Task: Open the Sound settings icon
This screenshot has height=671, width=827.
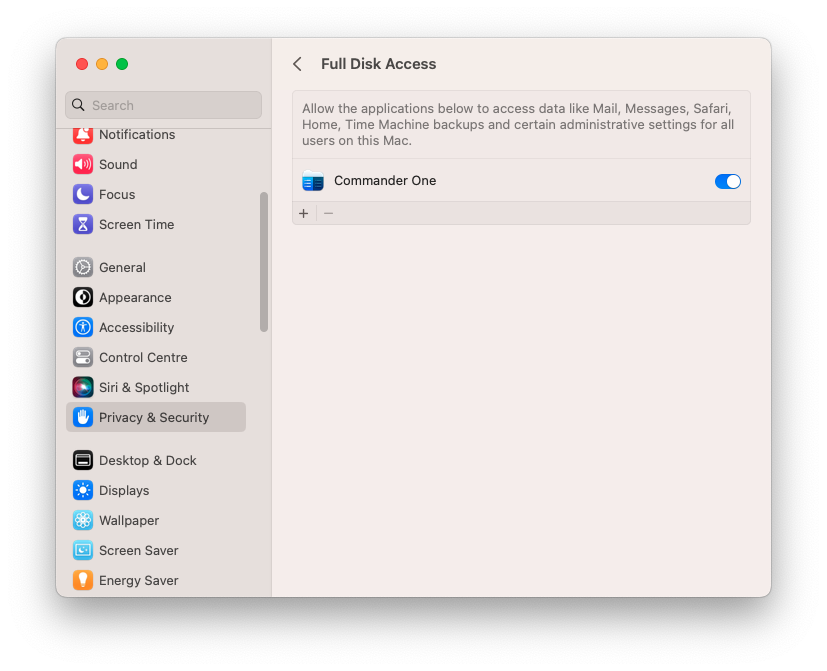Action: pos(83,164)
